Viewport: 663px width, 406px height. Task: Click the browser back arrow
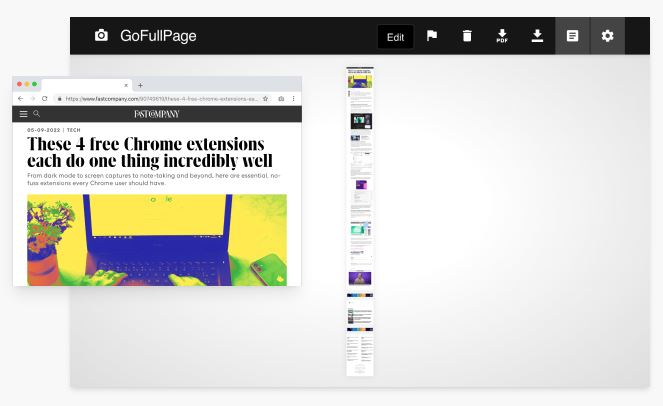tap(21, 99)
